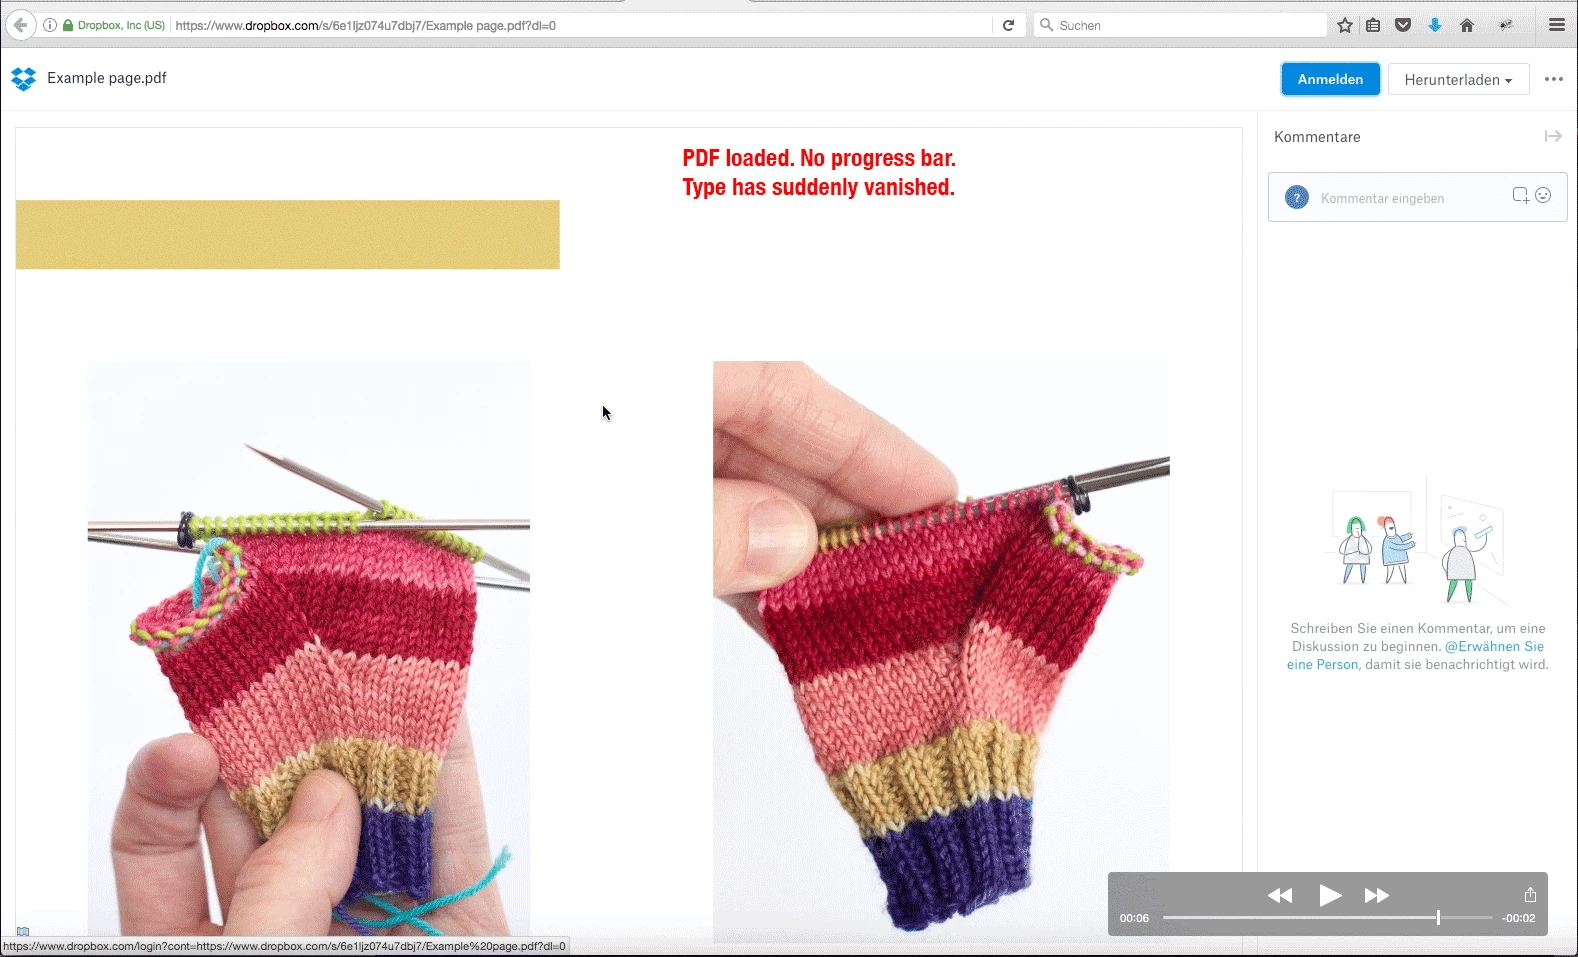Expand the Herunterladen dropdown
The width and height of the screenshot is (1578, 957).
tap(1458, 79)
